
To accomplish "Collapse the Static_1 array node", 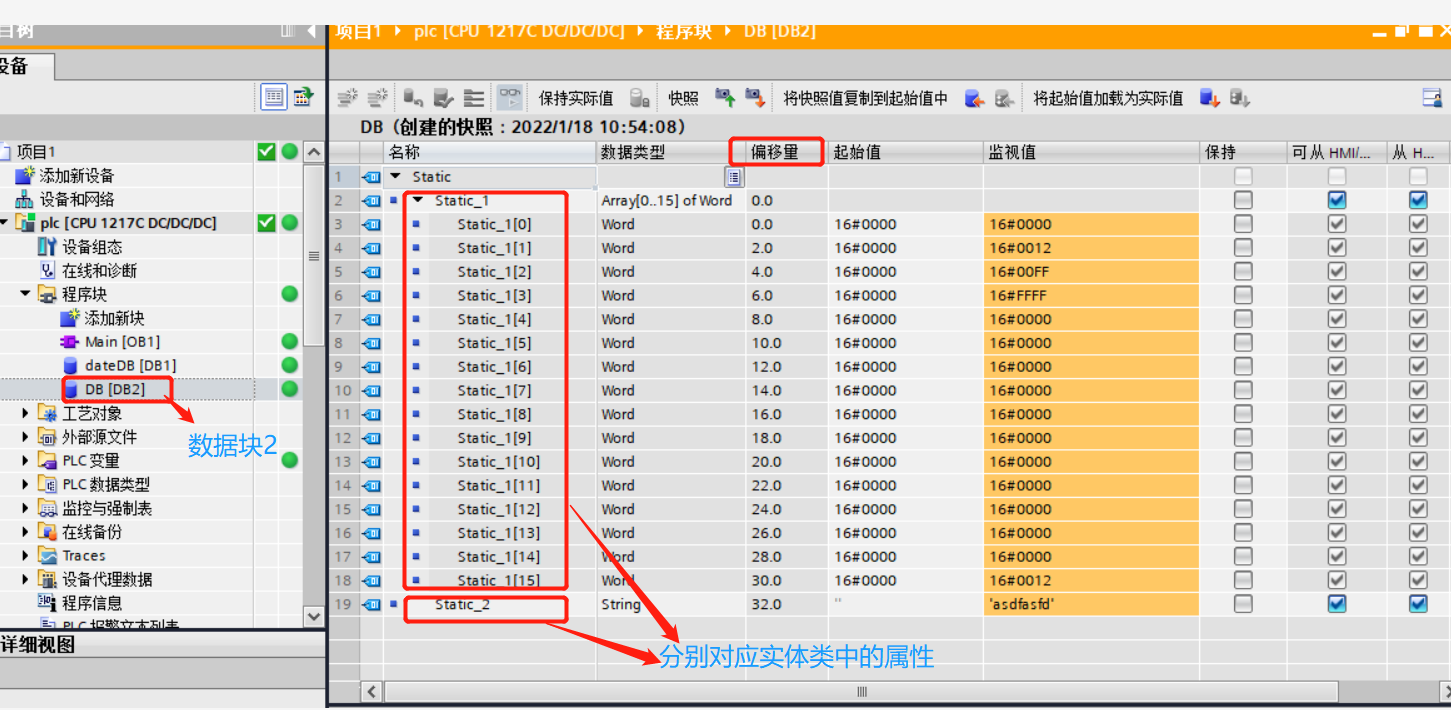I will [x=418, y=200].
